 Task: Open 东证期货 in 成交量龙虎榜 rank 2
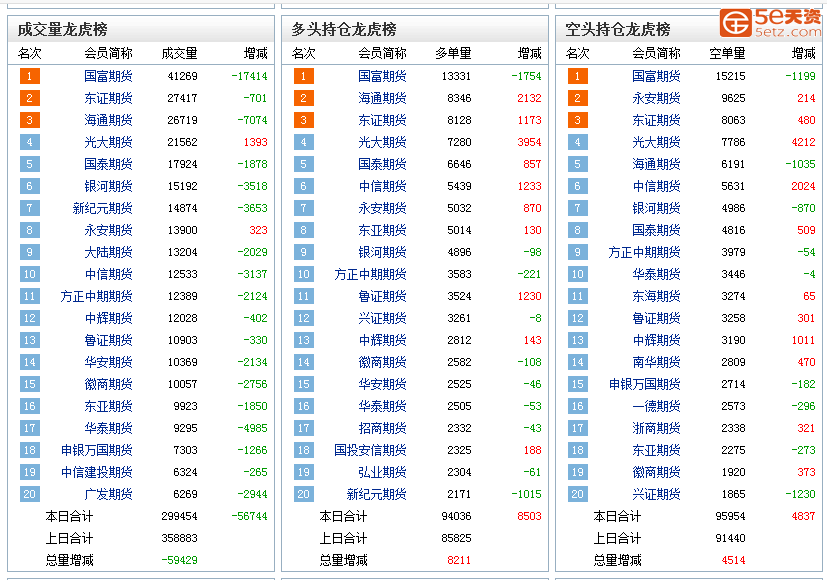click(108, 98)
